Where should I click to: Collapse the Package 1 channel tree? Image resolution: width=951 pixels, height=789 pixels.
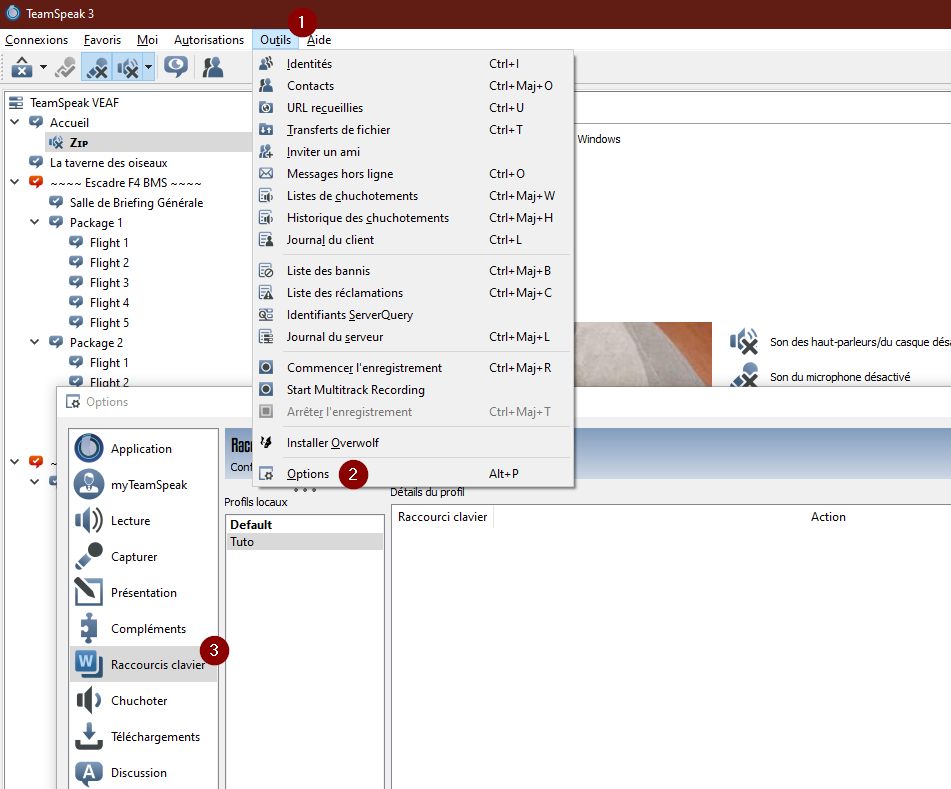35,222
